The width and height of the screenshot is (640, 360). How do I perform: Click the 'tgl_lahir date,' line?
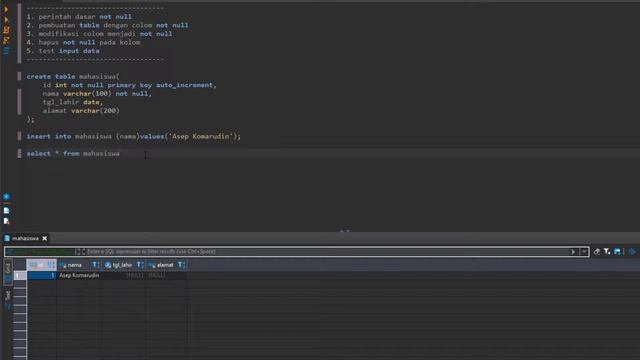[73, 102]
